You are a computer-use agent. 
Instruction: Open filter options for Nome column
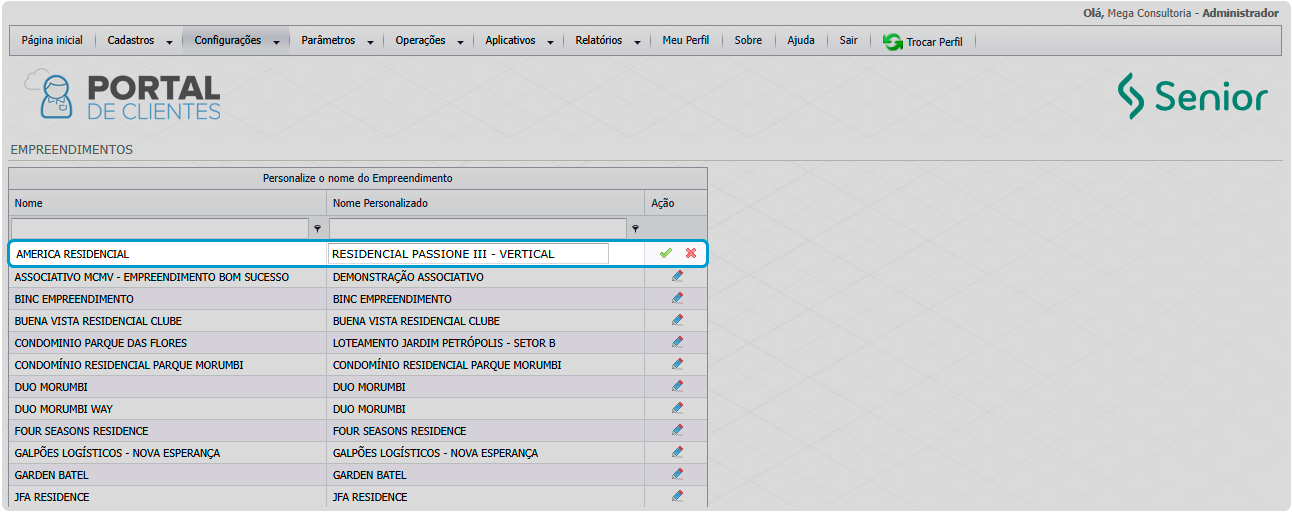[317, 228]
